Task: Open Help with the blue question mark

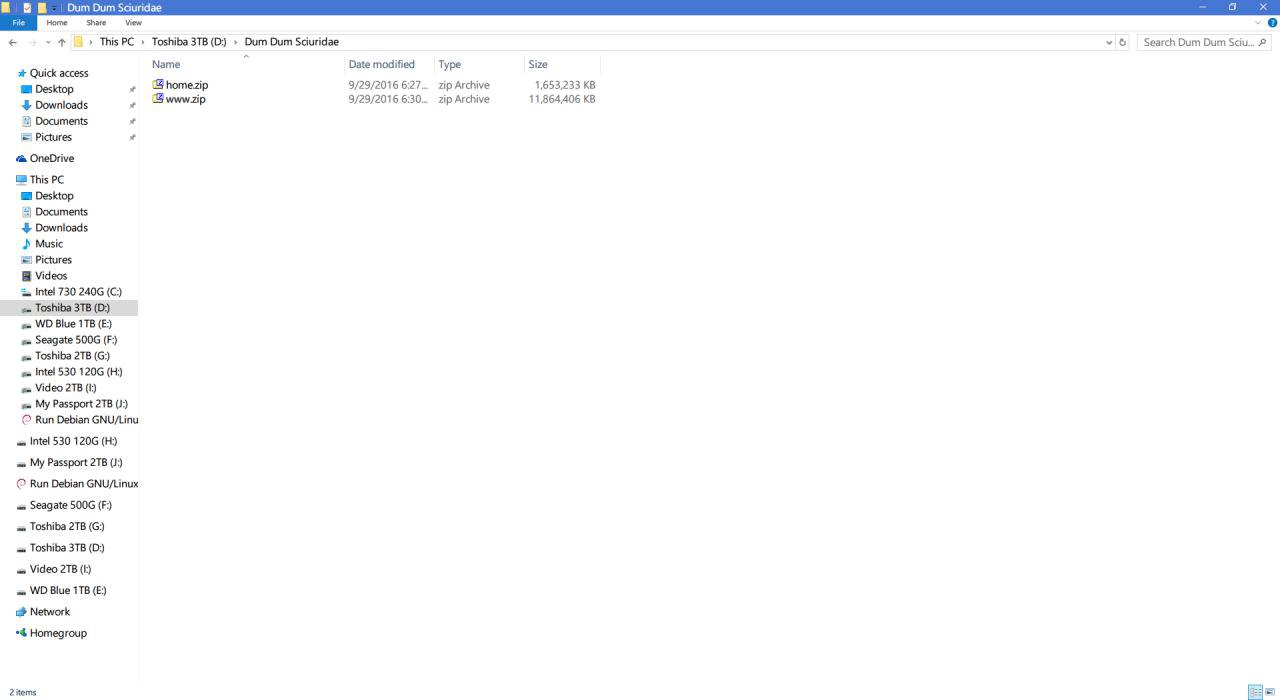Action: (x=1272, y=22)
